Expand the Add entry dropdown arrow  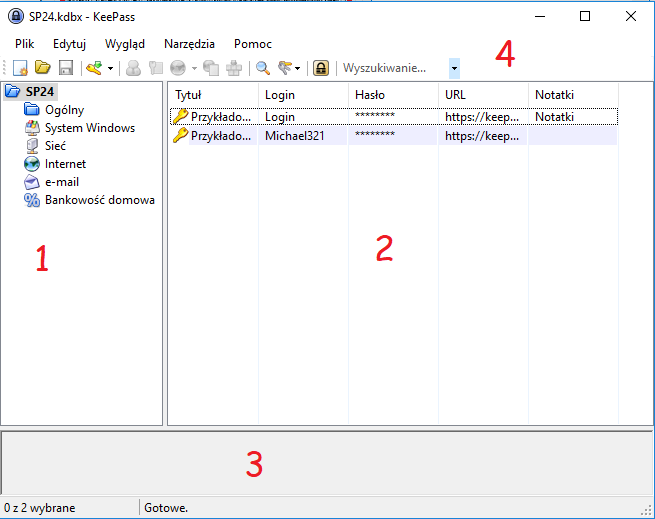109,68
